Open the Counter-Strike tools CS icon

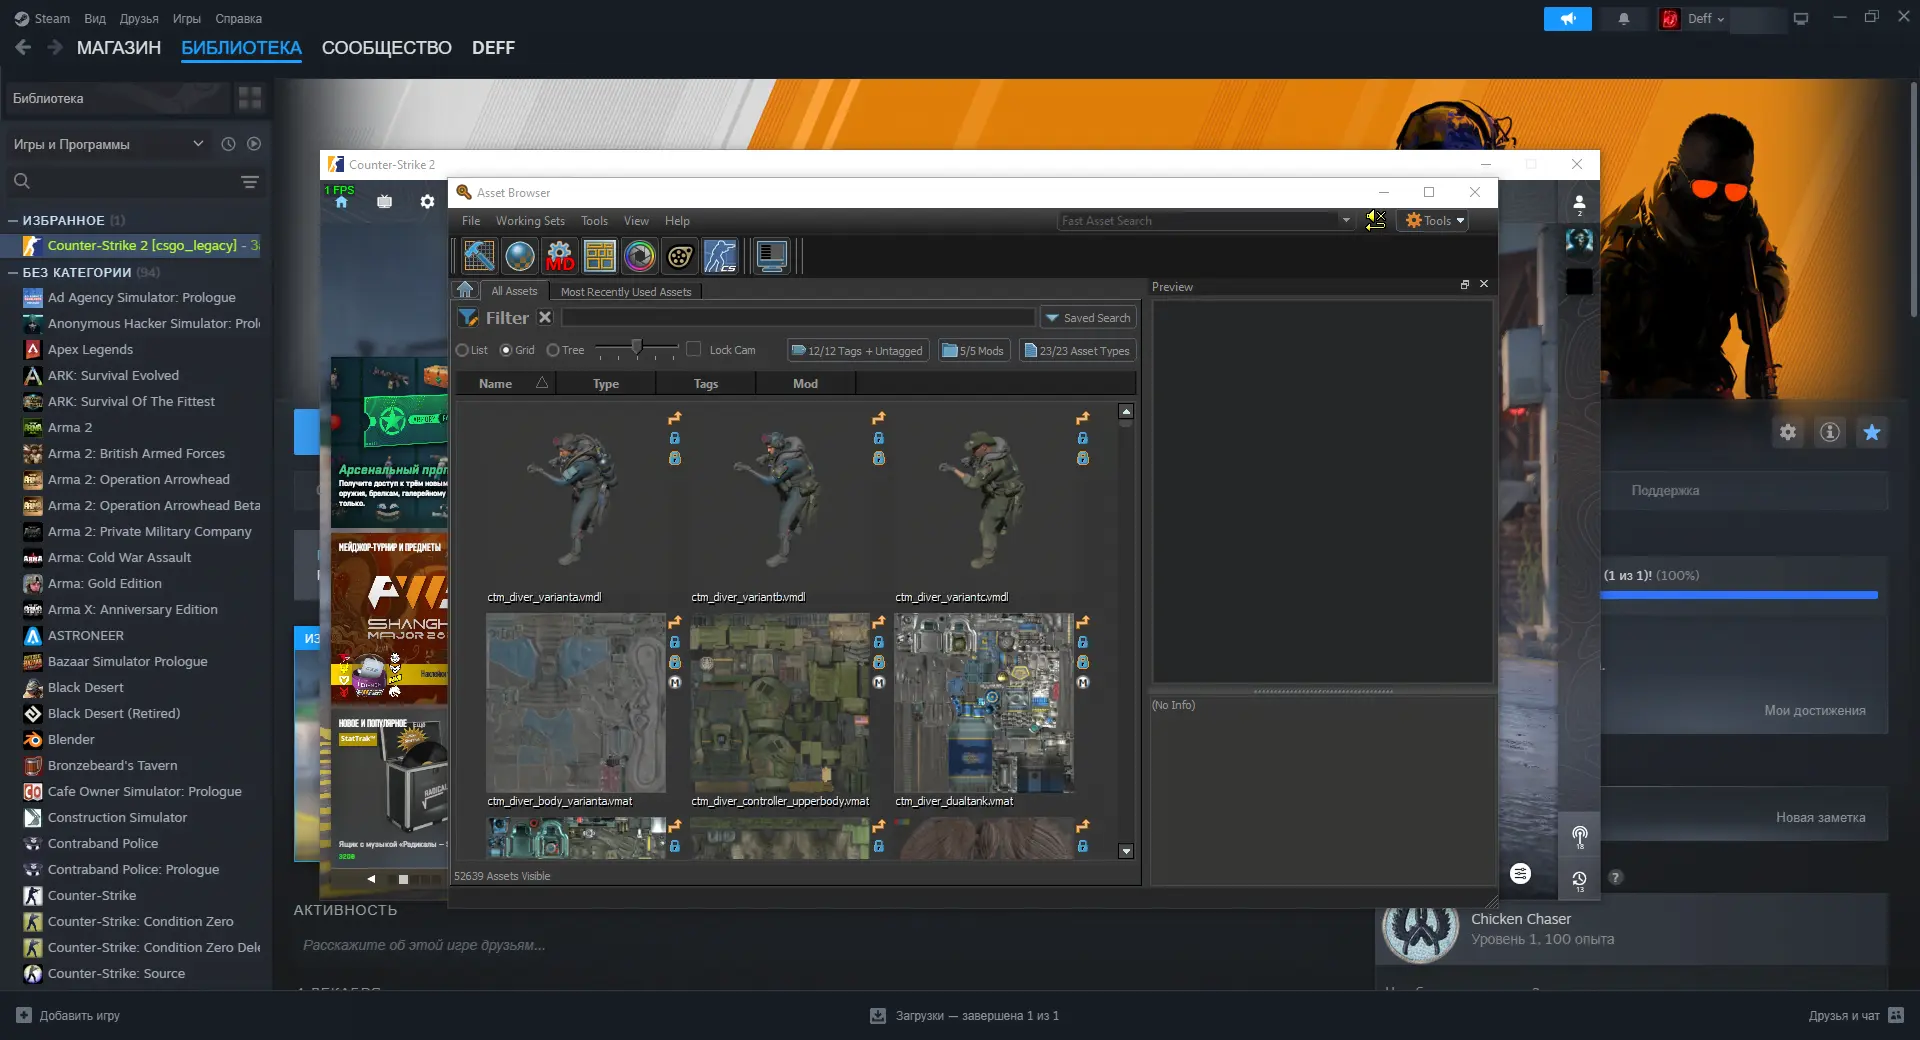tap(720, 257)
